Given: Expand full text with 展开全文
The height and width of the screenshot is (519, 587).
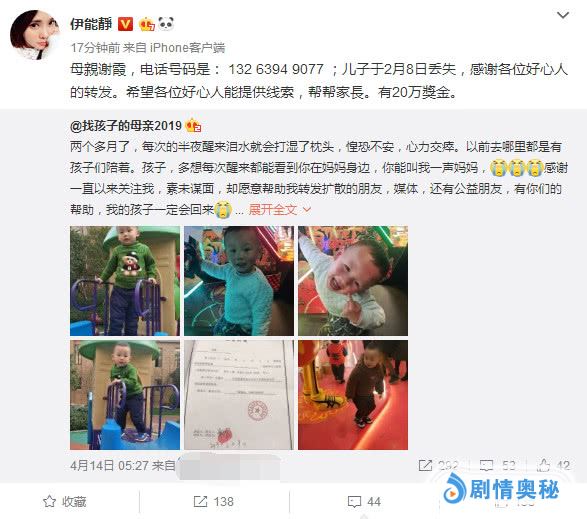Looking at the screenshot, I should (x=280, y=210).
